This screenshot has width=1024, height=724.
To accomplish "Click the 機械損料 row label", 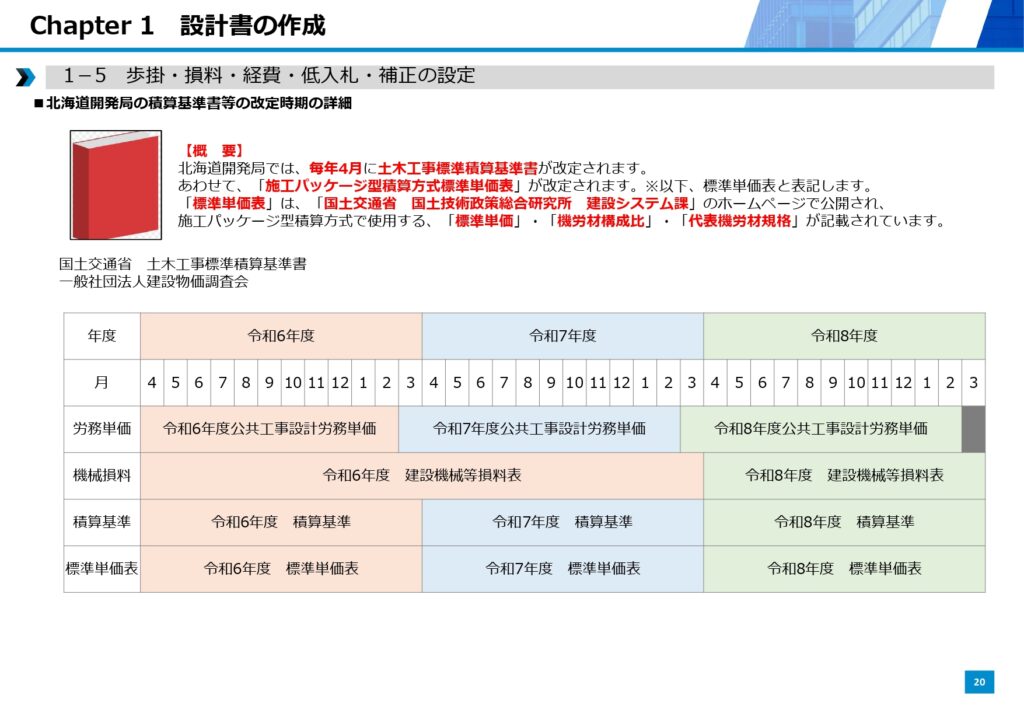I will 102,476.
